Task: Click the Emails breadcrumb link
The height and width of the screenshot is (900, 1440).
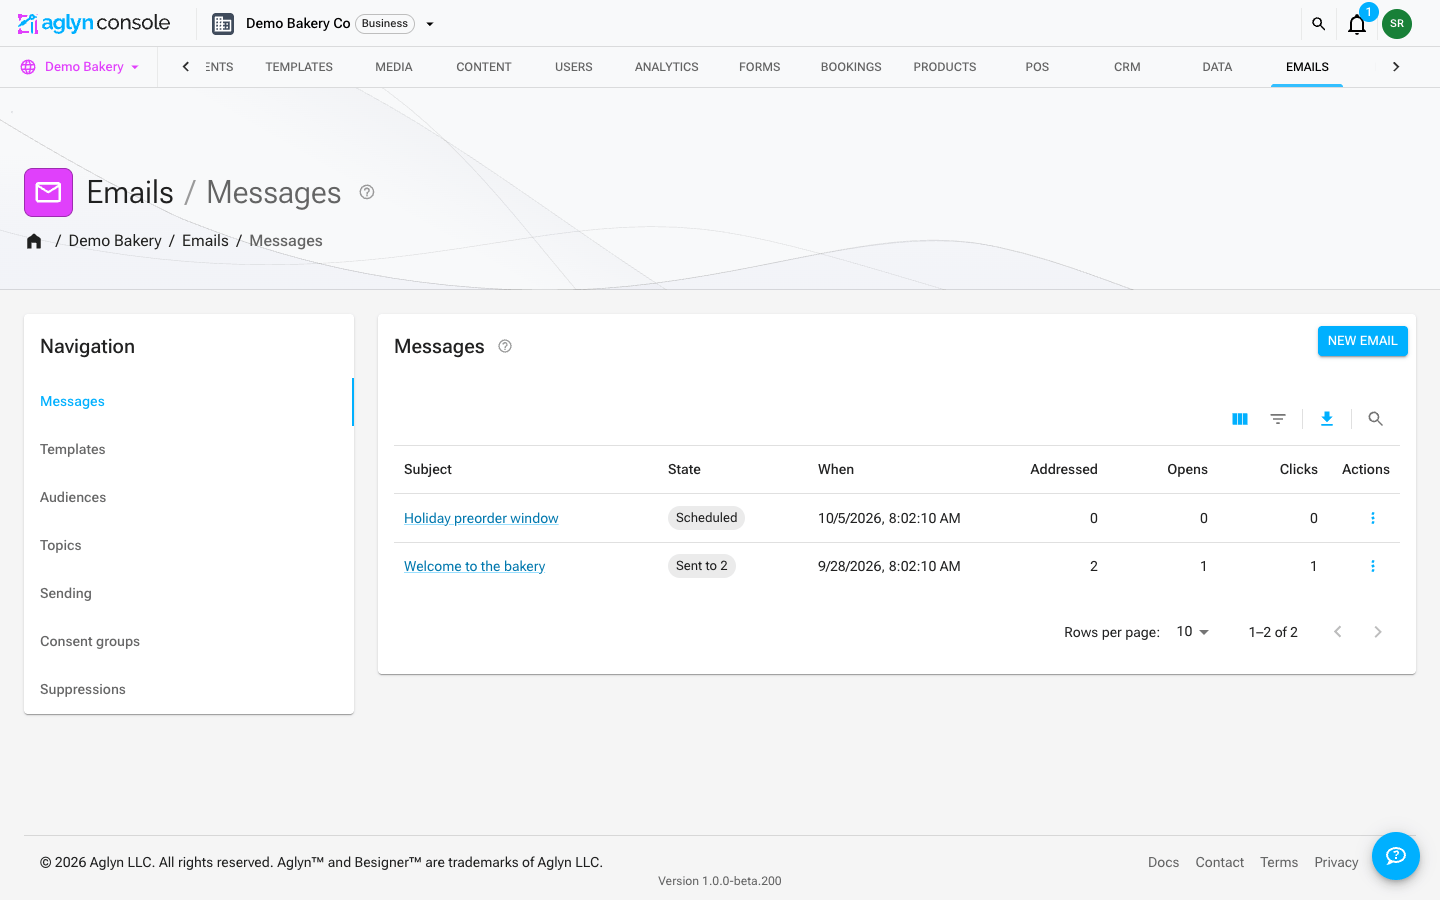Action: [x=205, y=241]
